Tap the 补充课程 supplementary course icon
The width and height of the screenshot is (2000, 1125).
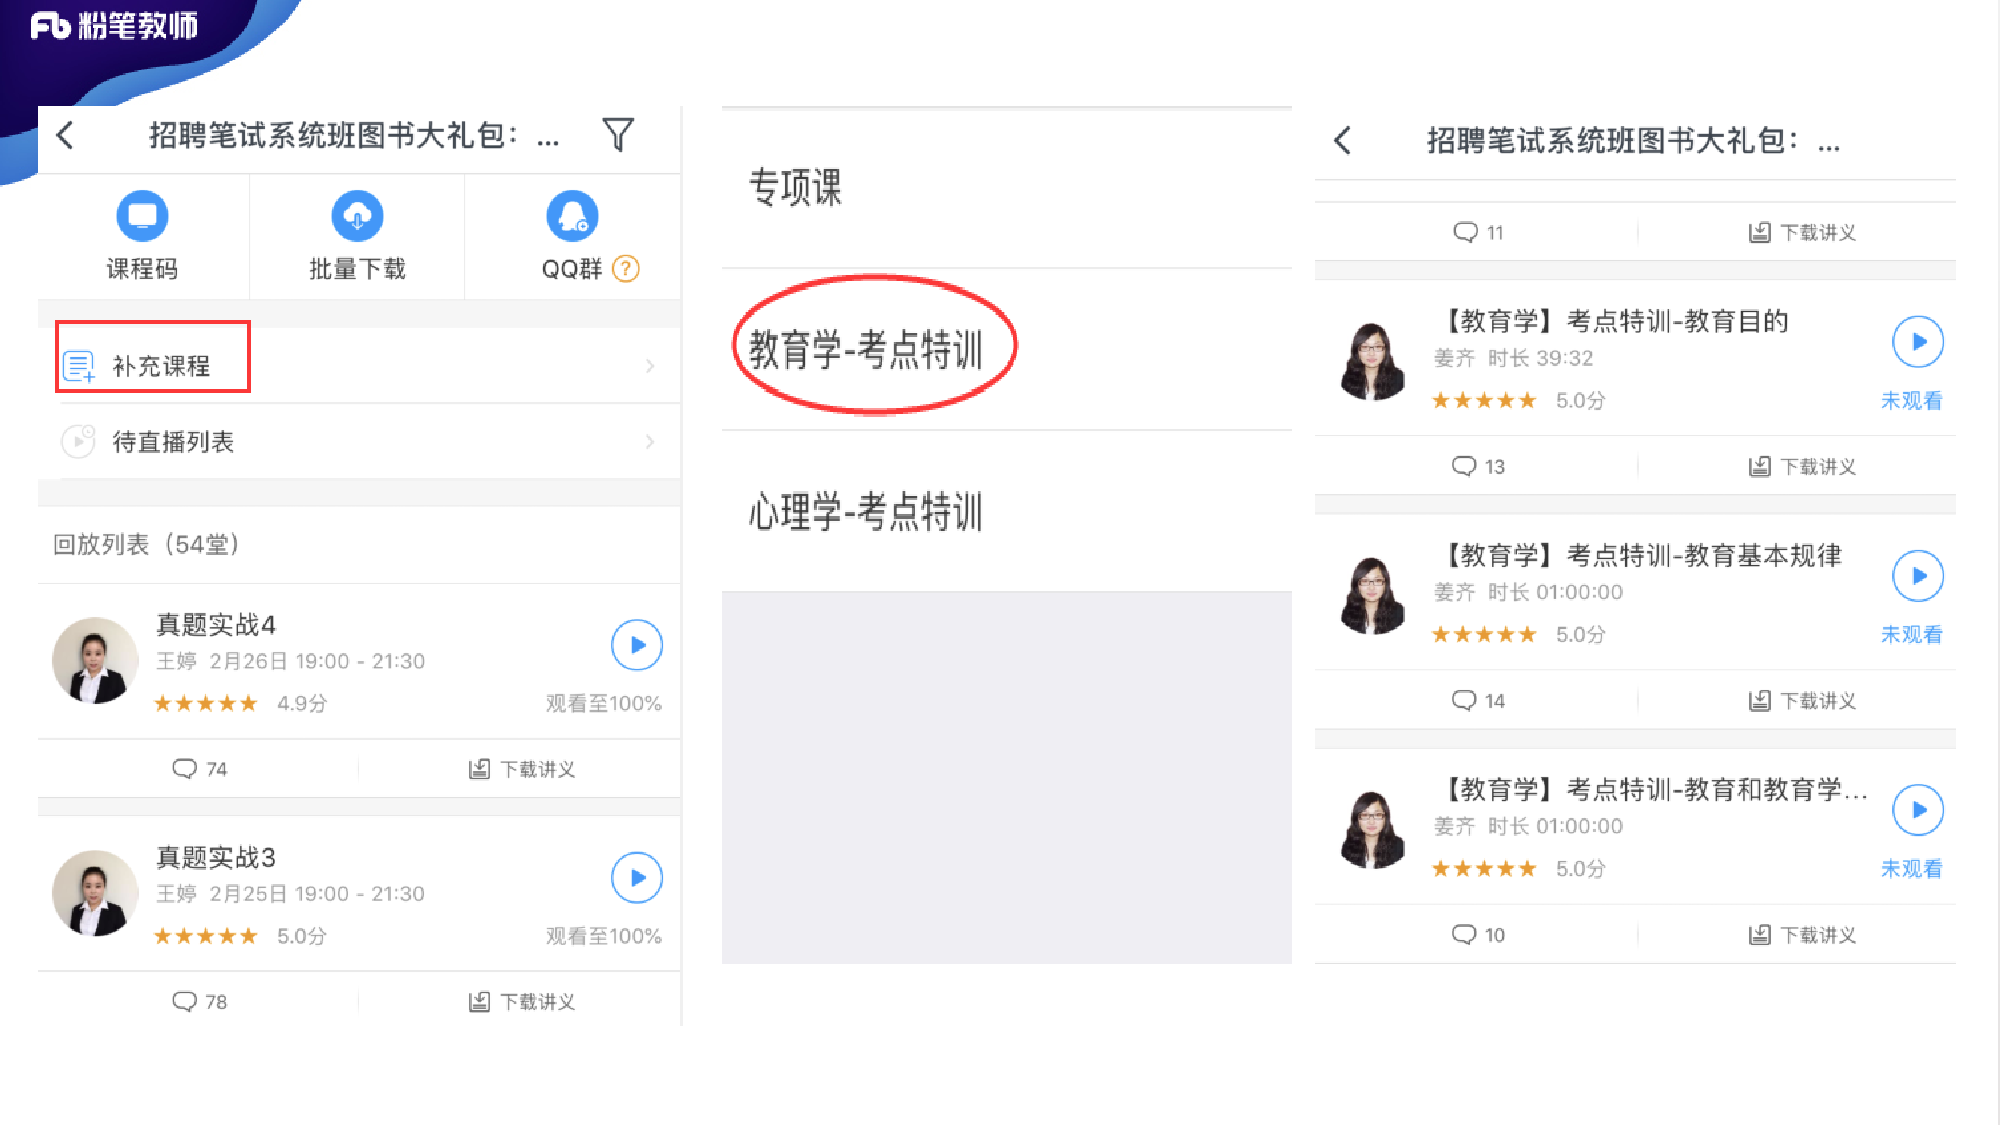[x=80, y=364]
